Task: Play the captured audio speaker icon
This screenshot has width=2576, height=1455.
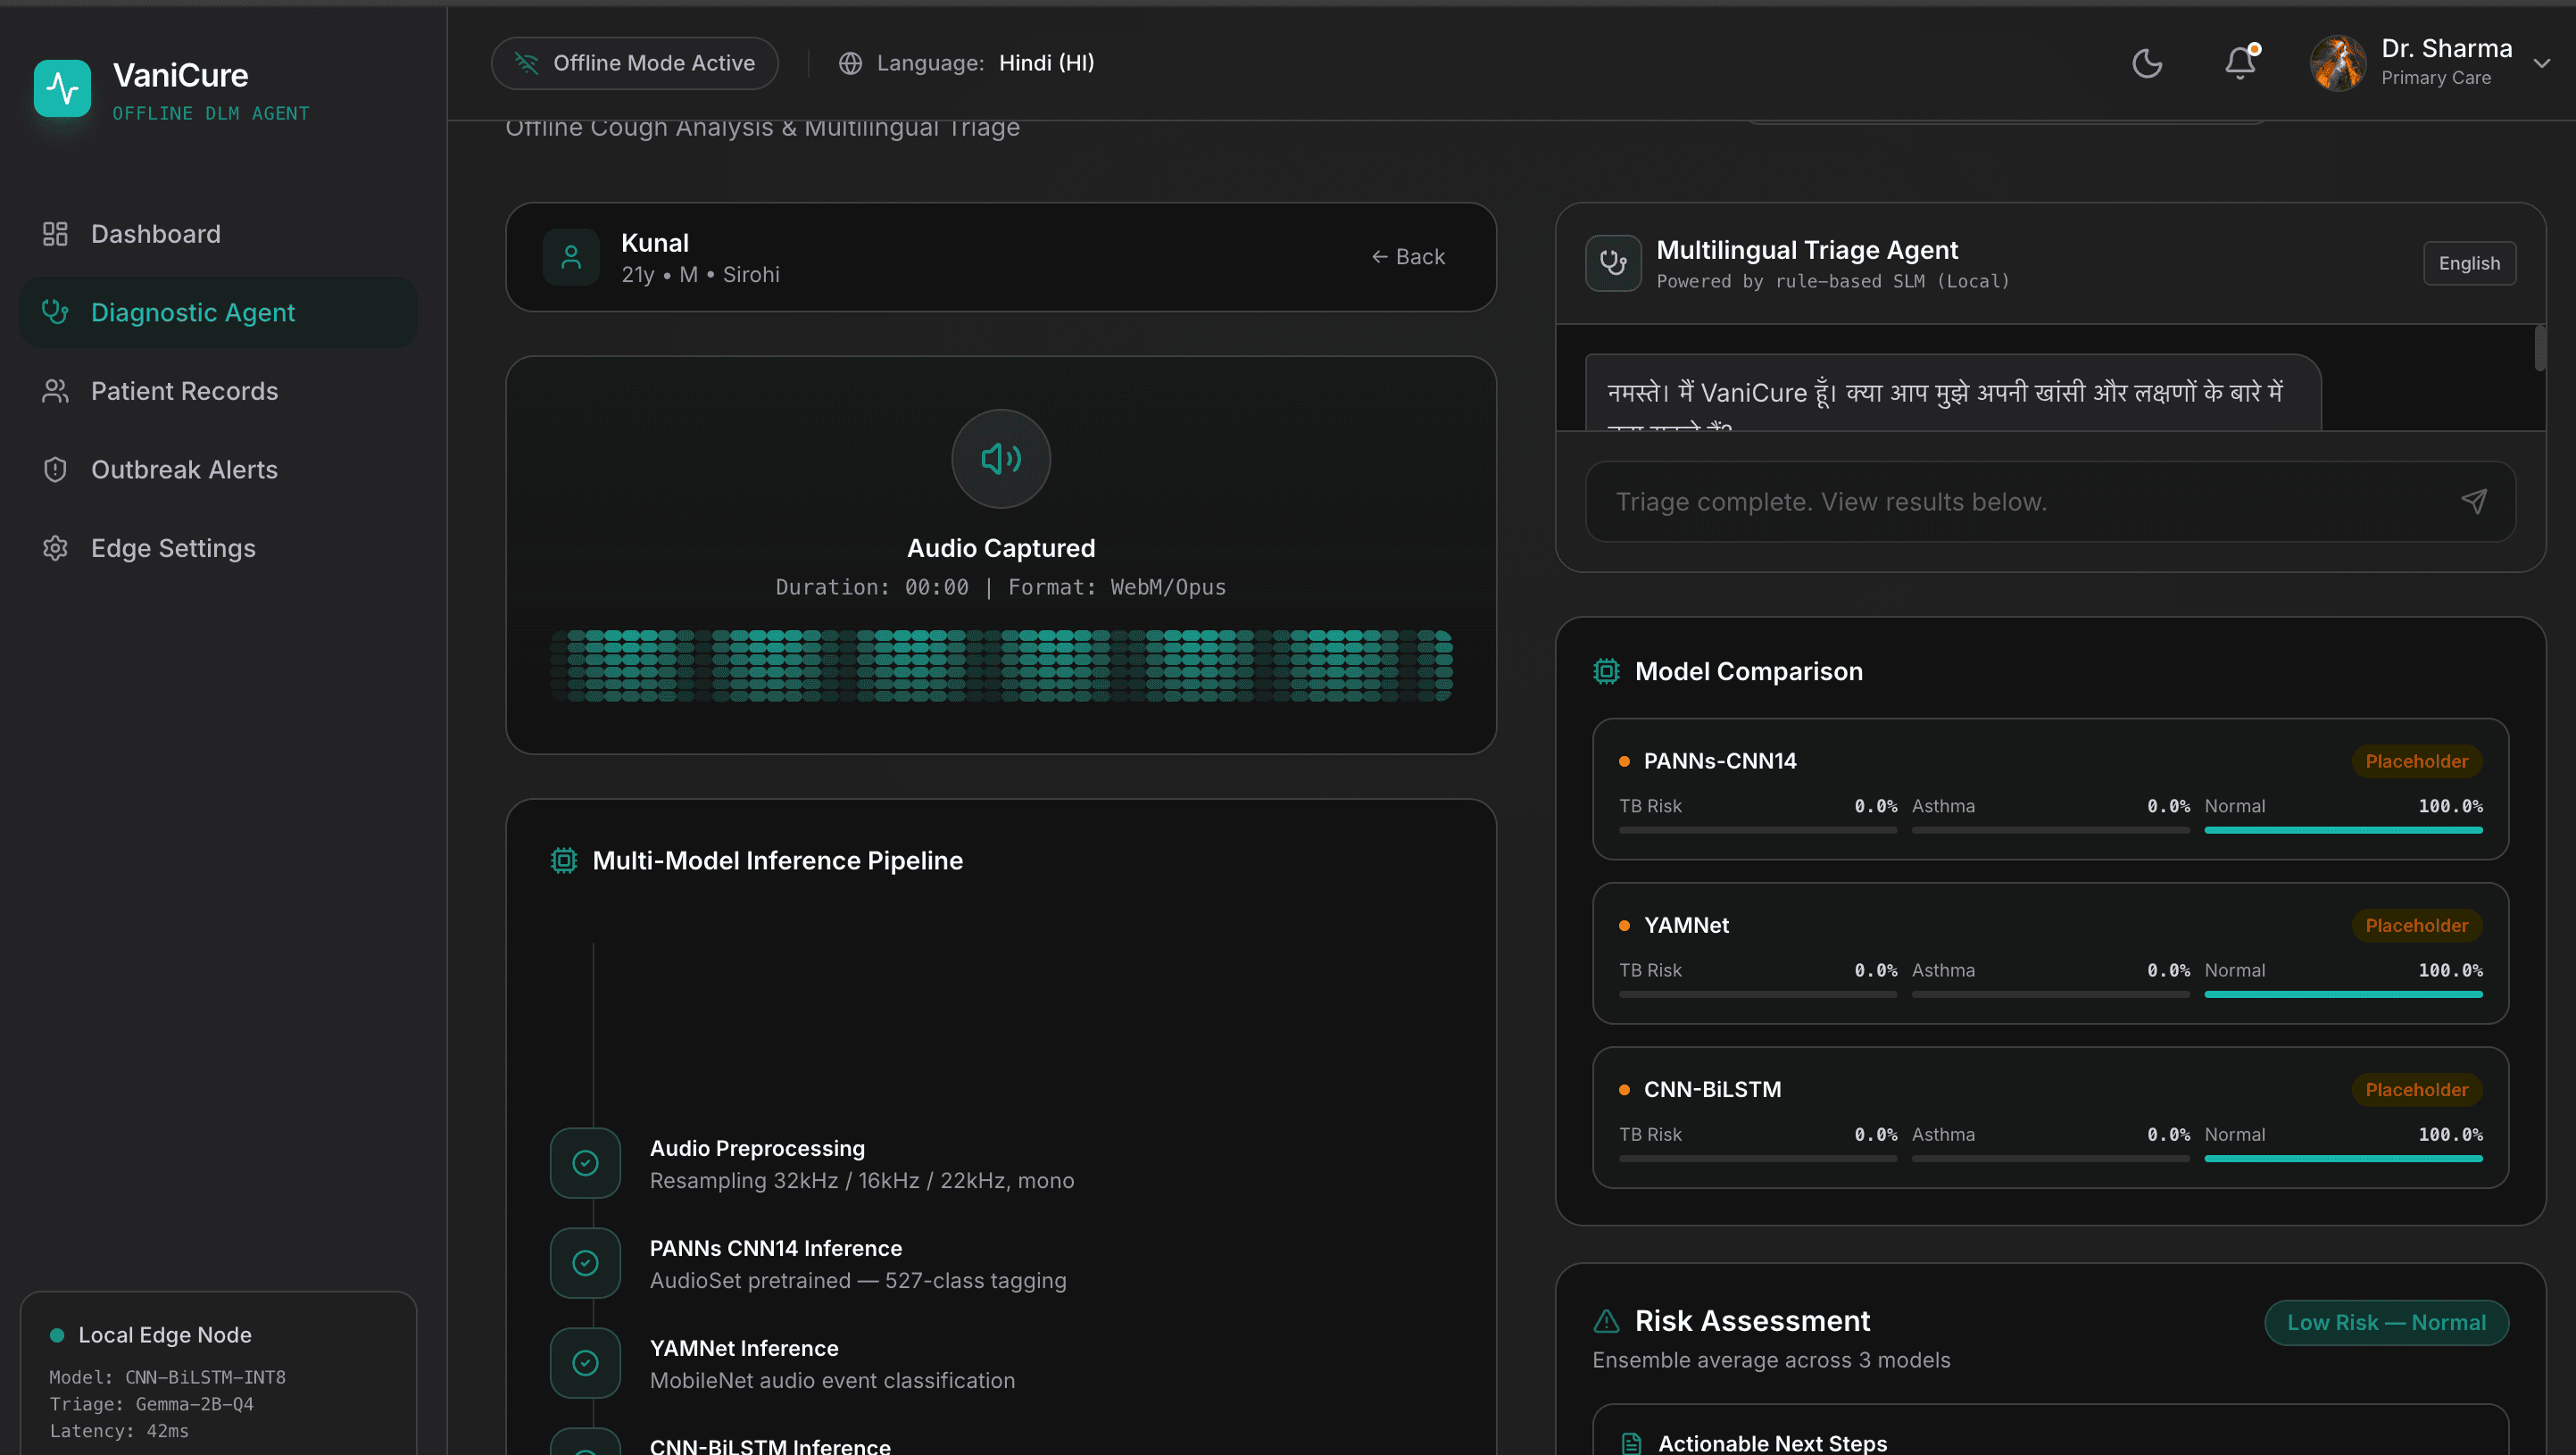Action: [1001, 459]
